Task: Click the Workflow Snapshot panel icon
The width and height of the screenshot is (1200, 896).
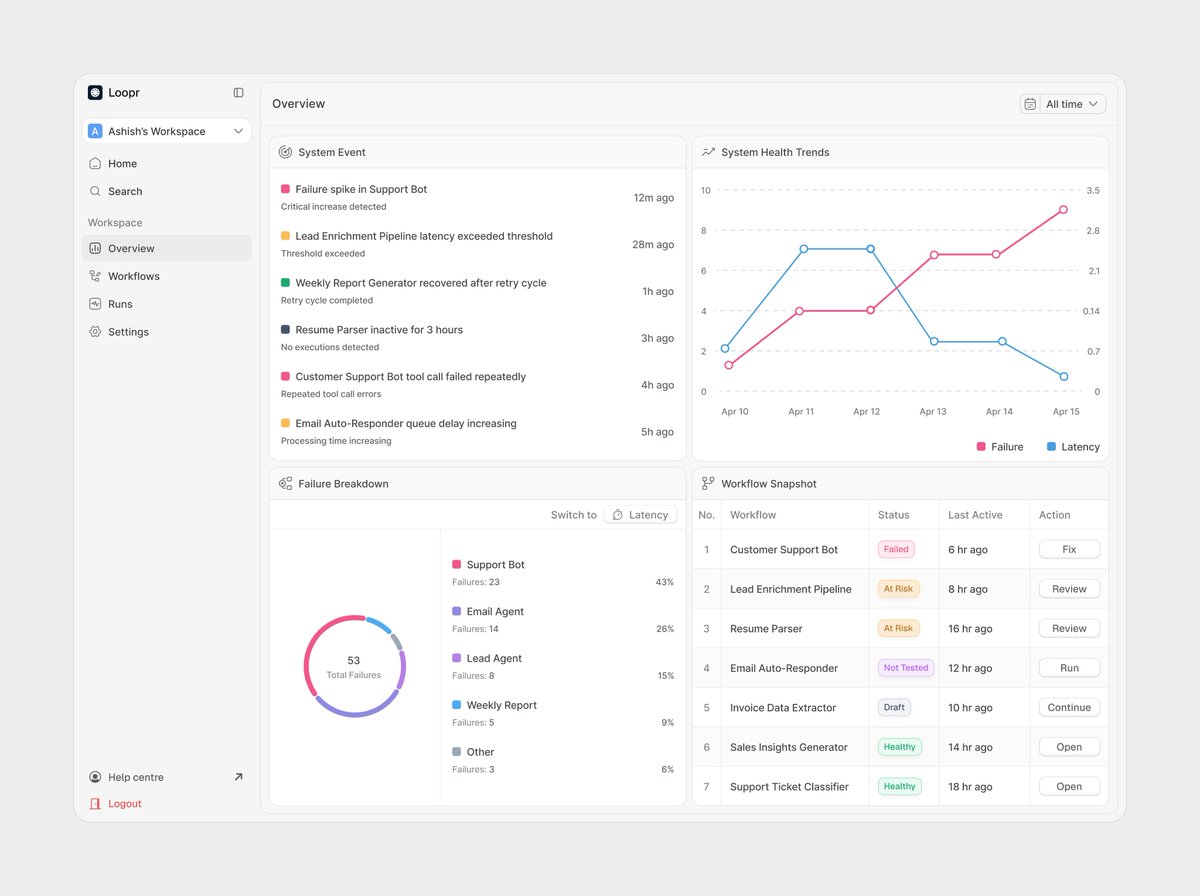Action: coord(708,483)
